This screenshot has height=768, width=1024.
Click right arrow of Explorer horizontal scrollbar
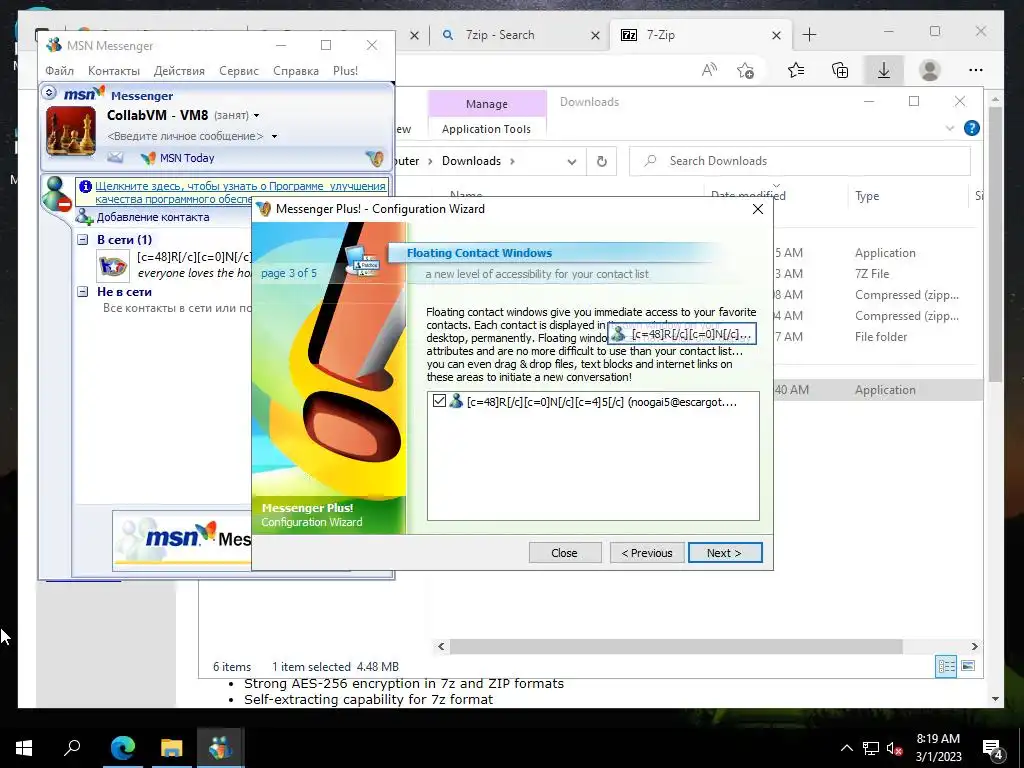974,647
